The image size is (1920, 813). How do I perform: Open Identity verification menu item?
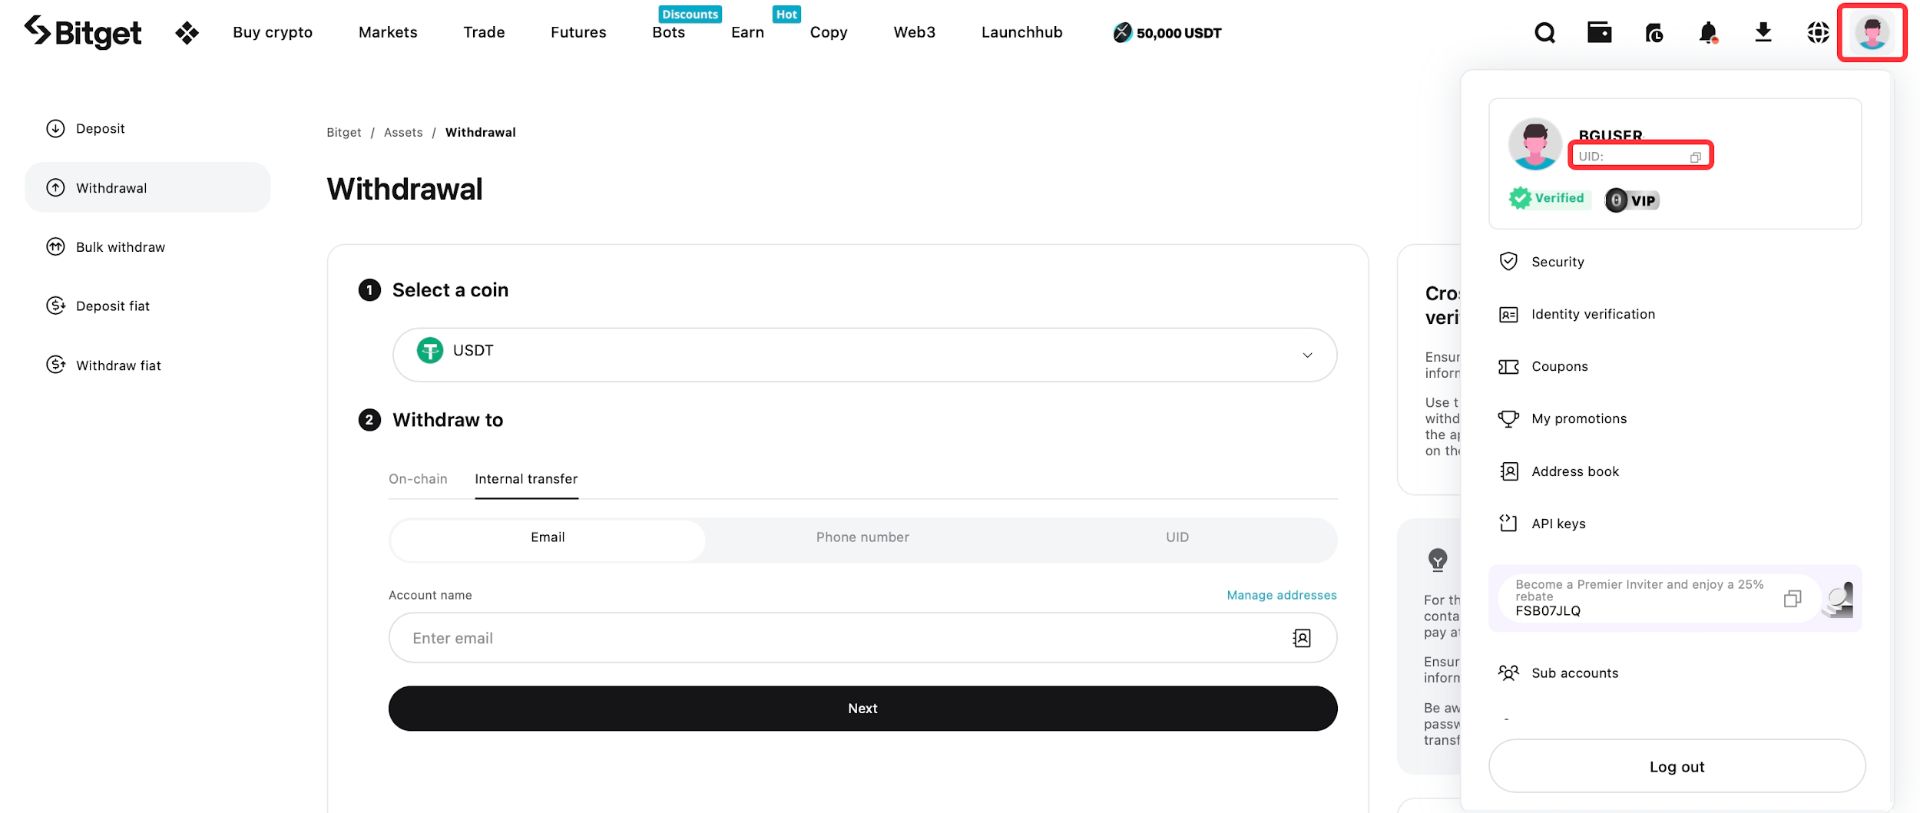[x=1593, y=314]
